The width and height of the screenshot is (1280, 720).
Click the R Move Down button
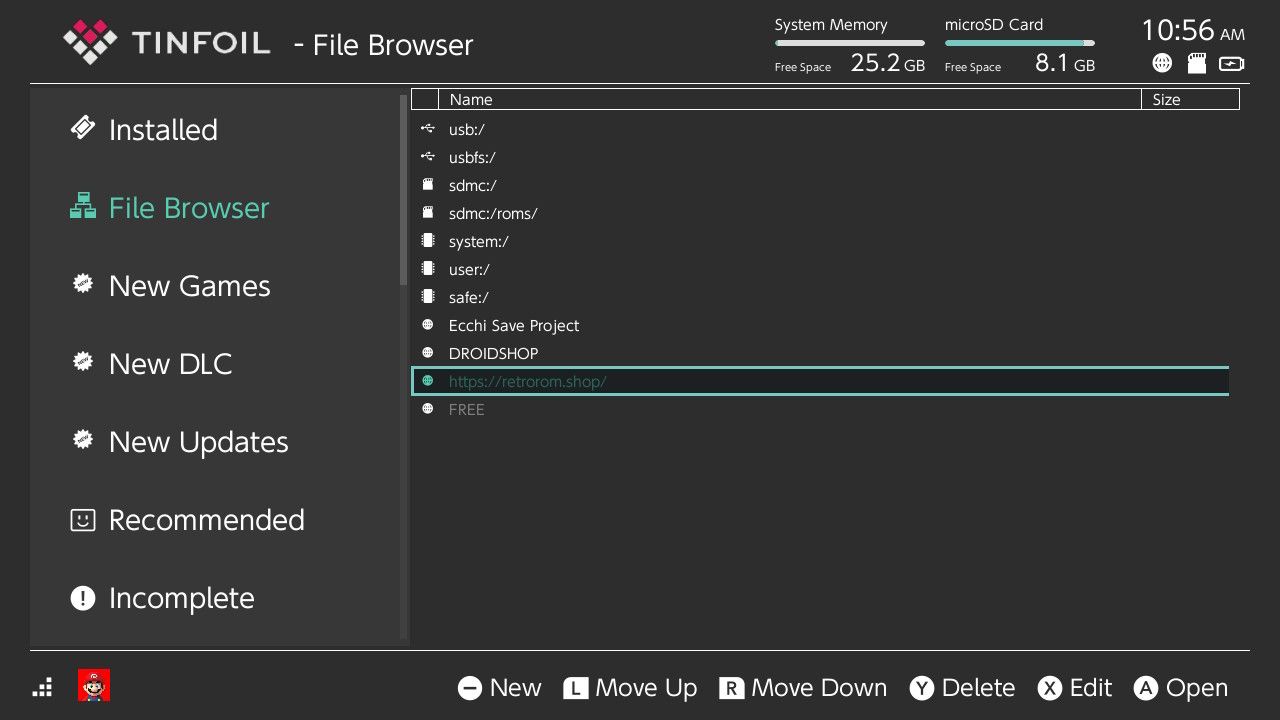click(803, 688)
